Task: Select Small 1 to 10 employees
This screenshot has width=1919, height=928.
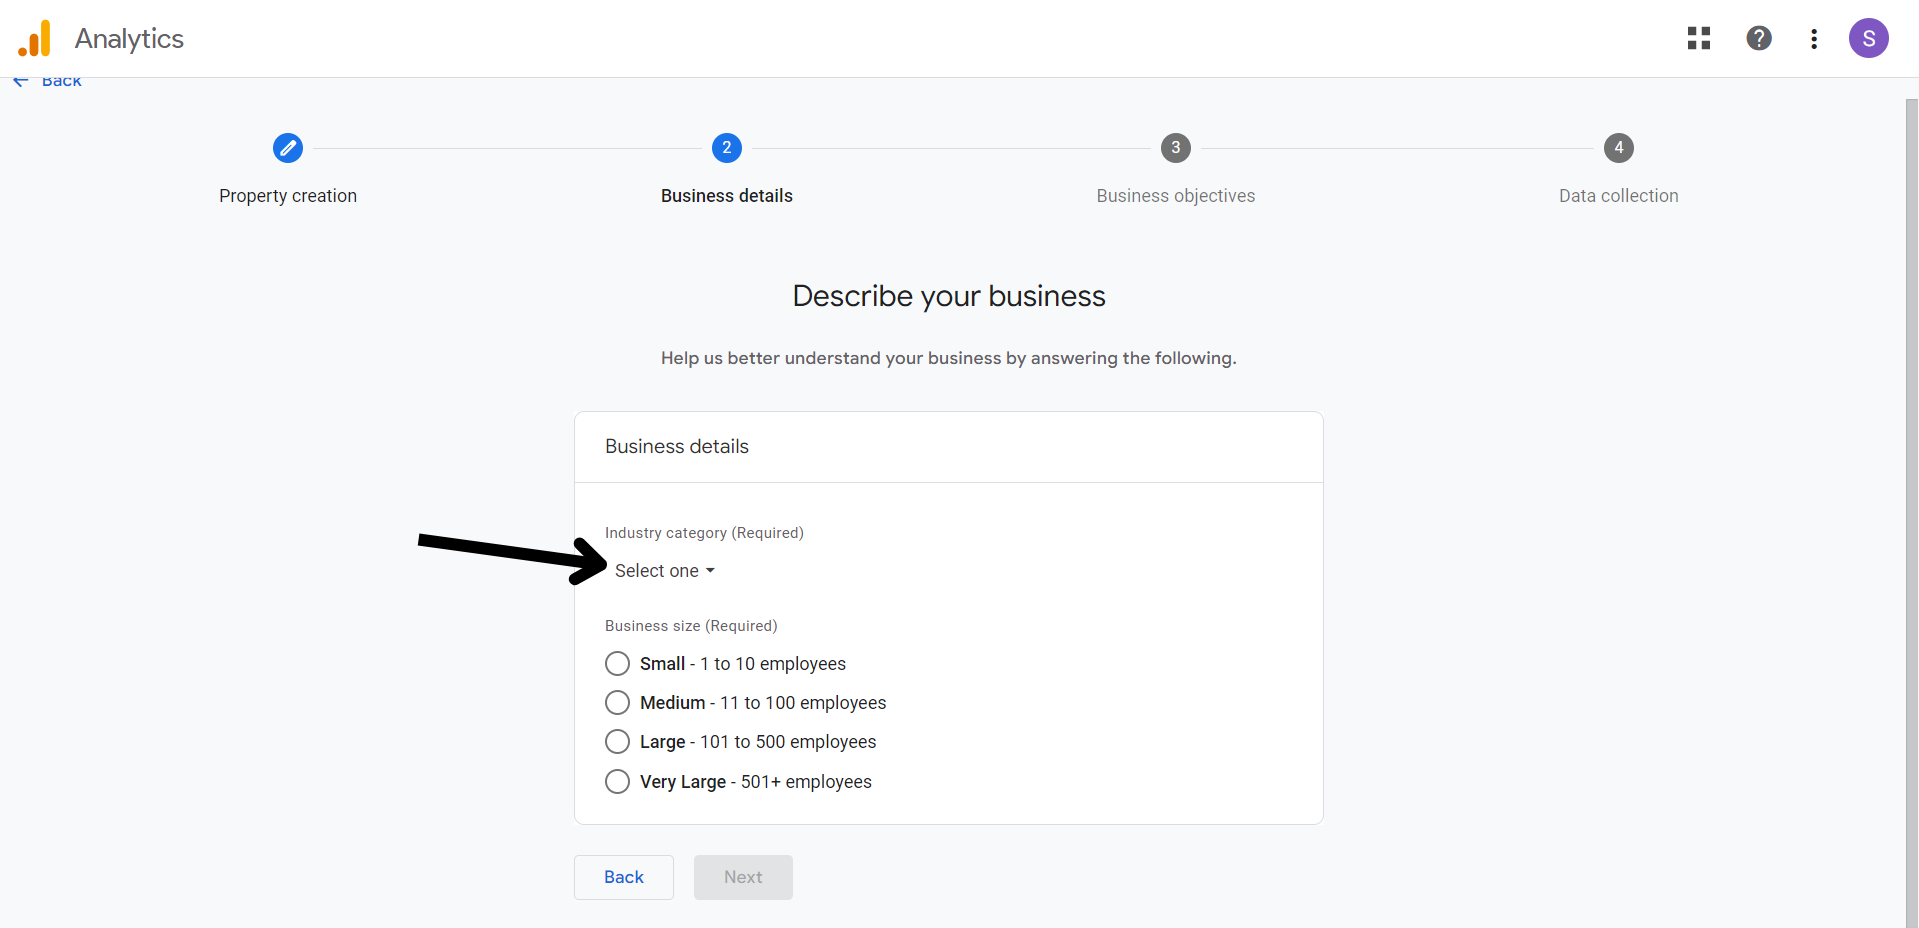Action: pyautogui.click(x=618, y=664)
